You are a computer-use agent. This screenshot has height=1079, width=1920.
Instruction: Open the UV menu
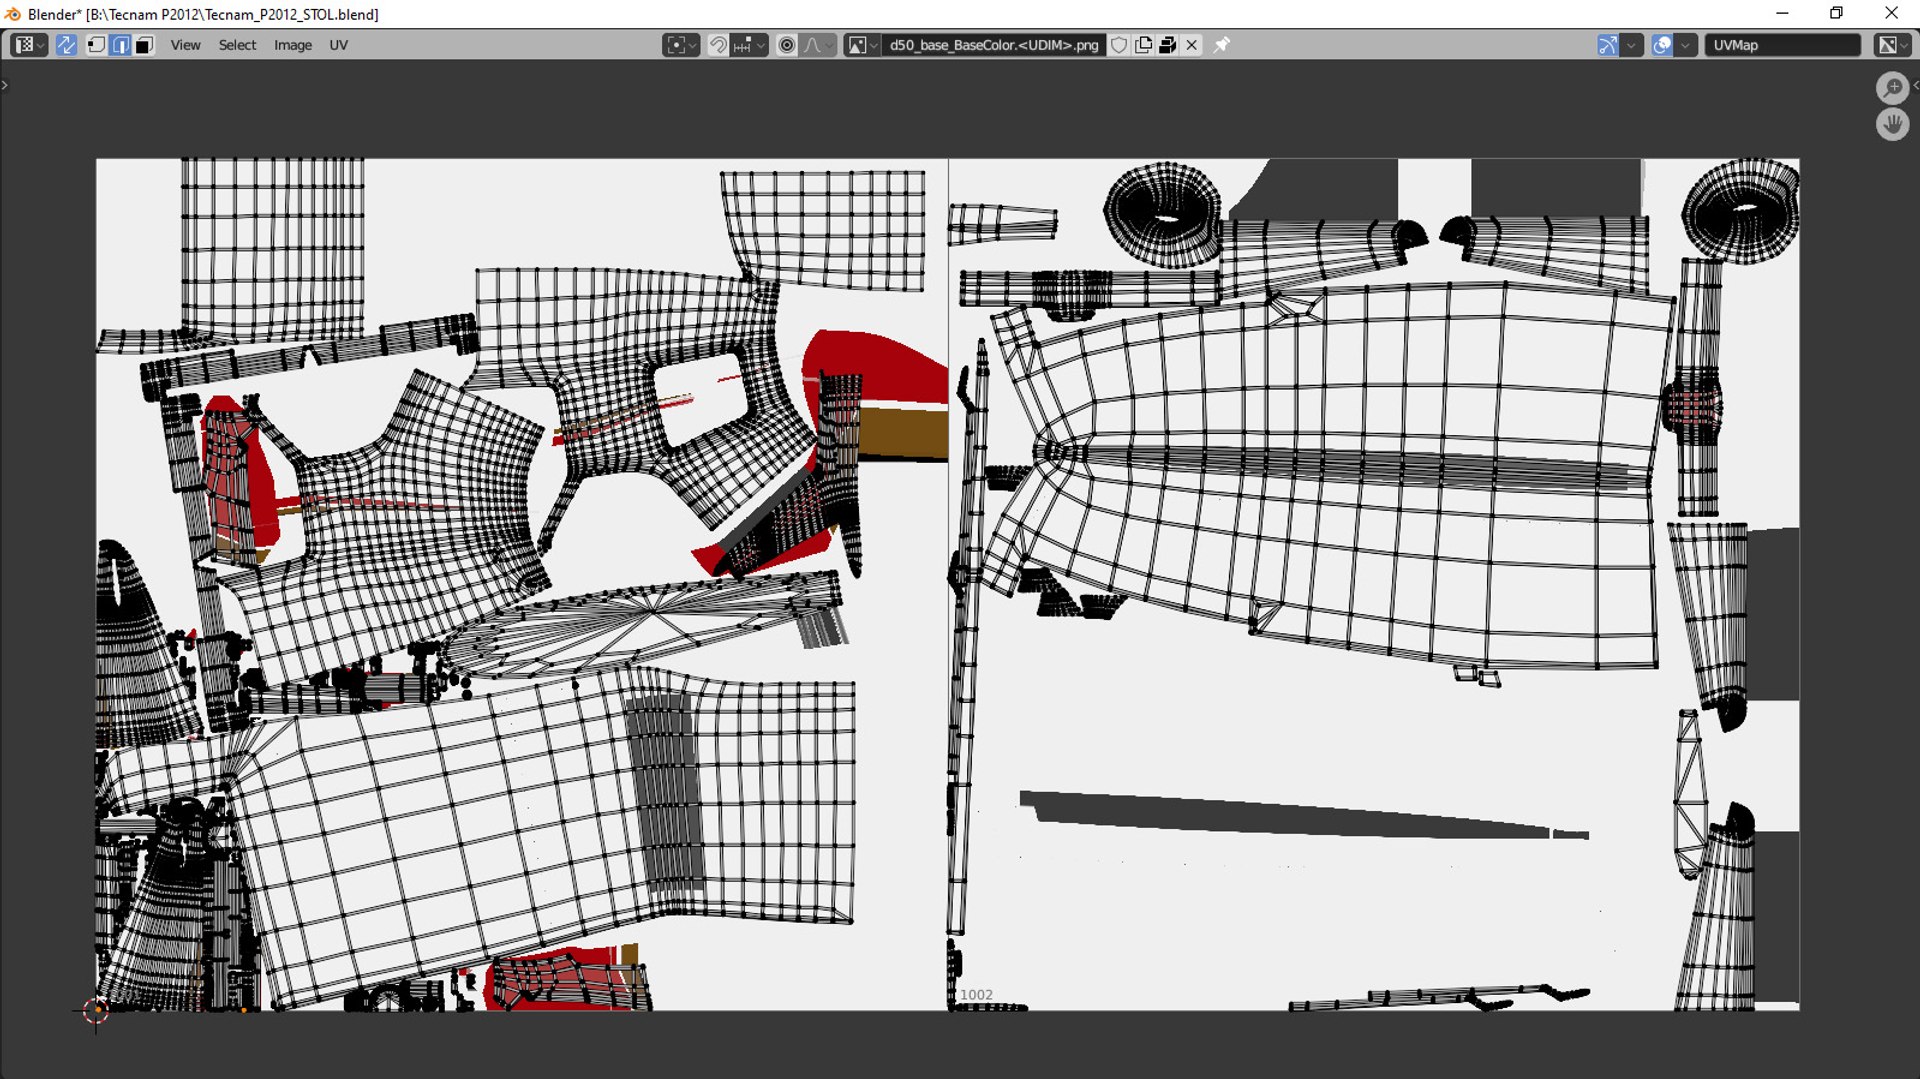click(338, 45)
